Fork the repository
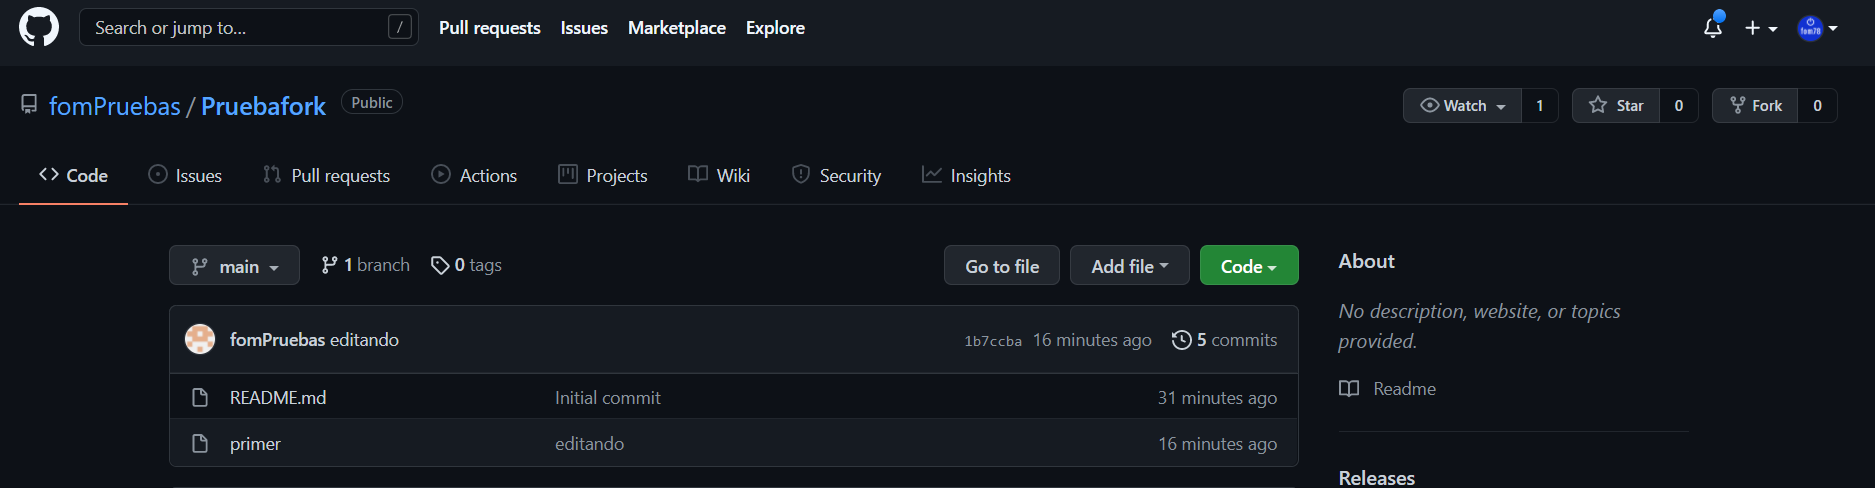 tap(1755, 105)
